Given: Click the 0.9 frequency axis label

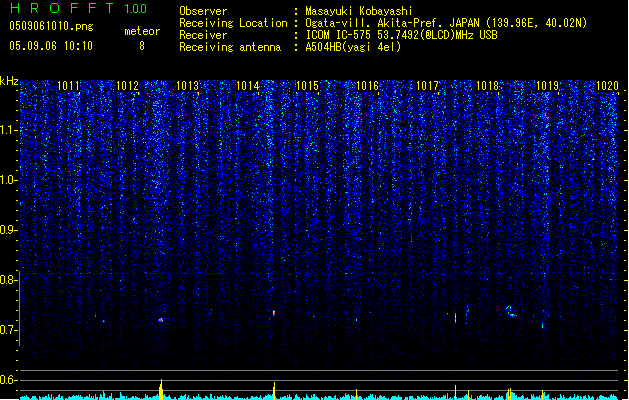Looking at the screenshot, I should tap(8, 230).
